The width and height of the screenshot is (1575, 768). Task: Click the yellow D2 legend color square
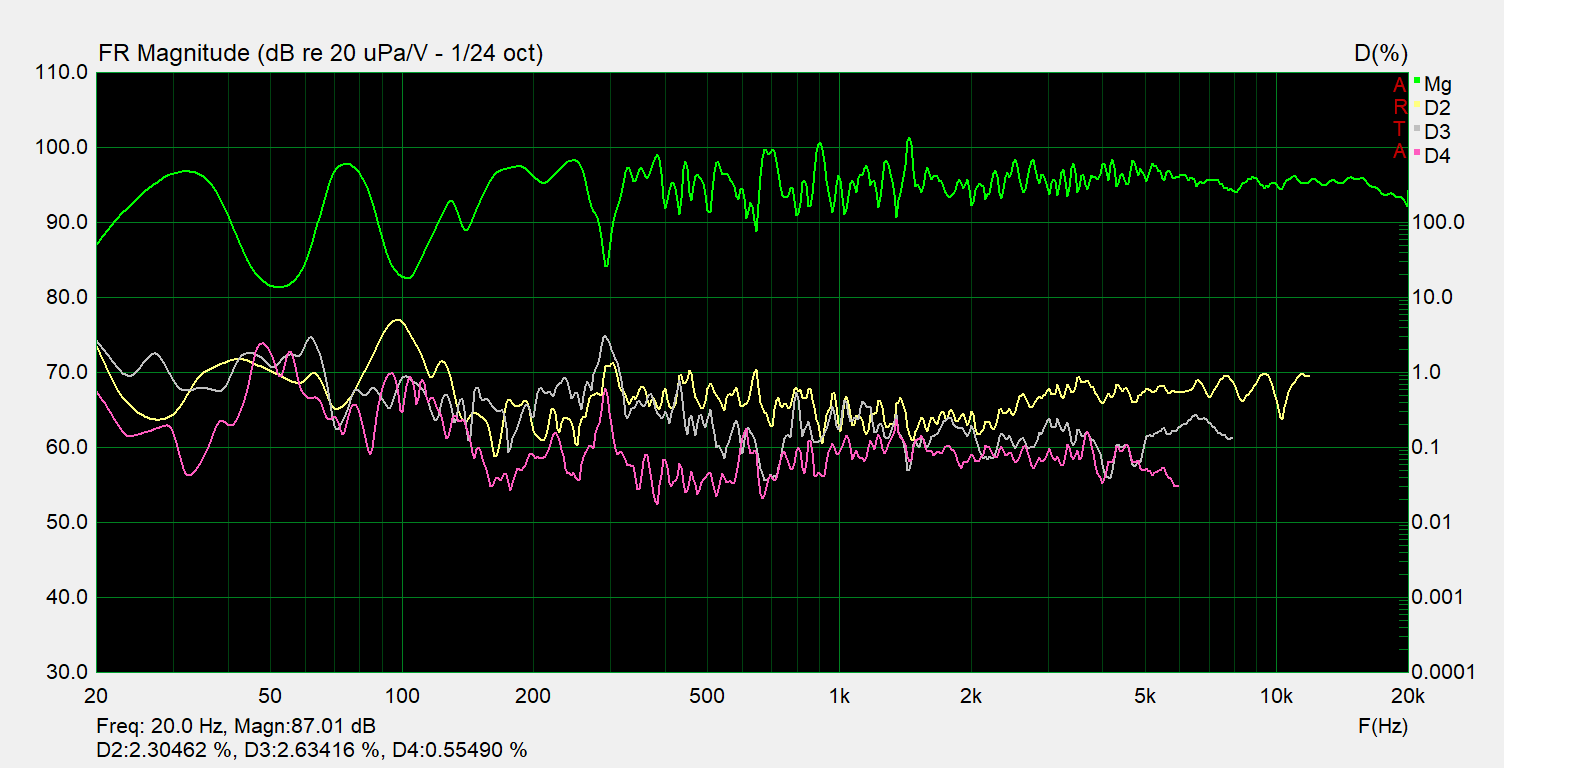(x=1417, y=105)
